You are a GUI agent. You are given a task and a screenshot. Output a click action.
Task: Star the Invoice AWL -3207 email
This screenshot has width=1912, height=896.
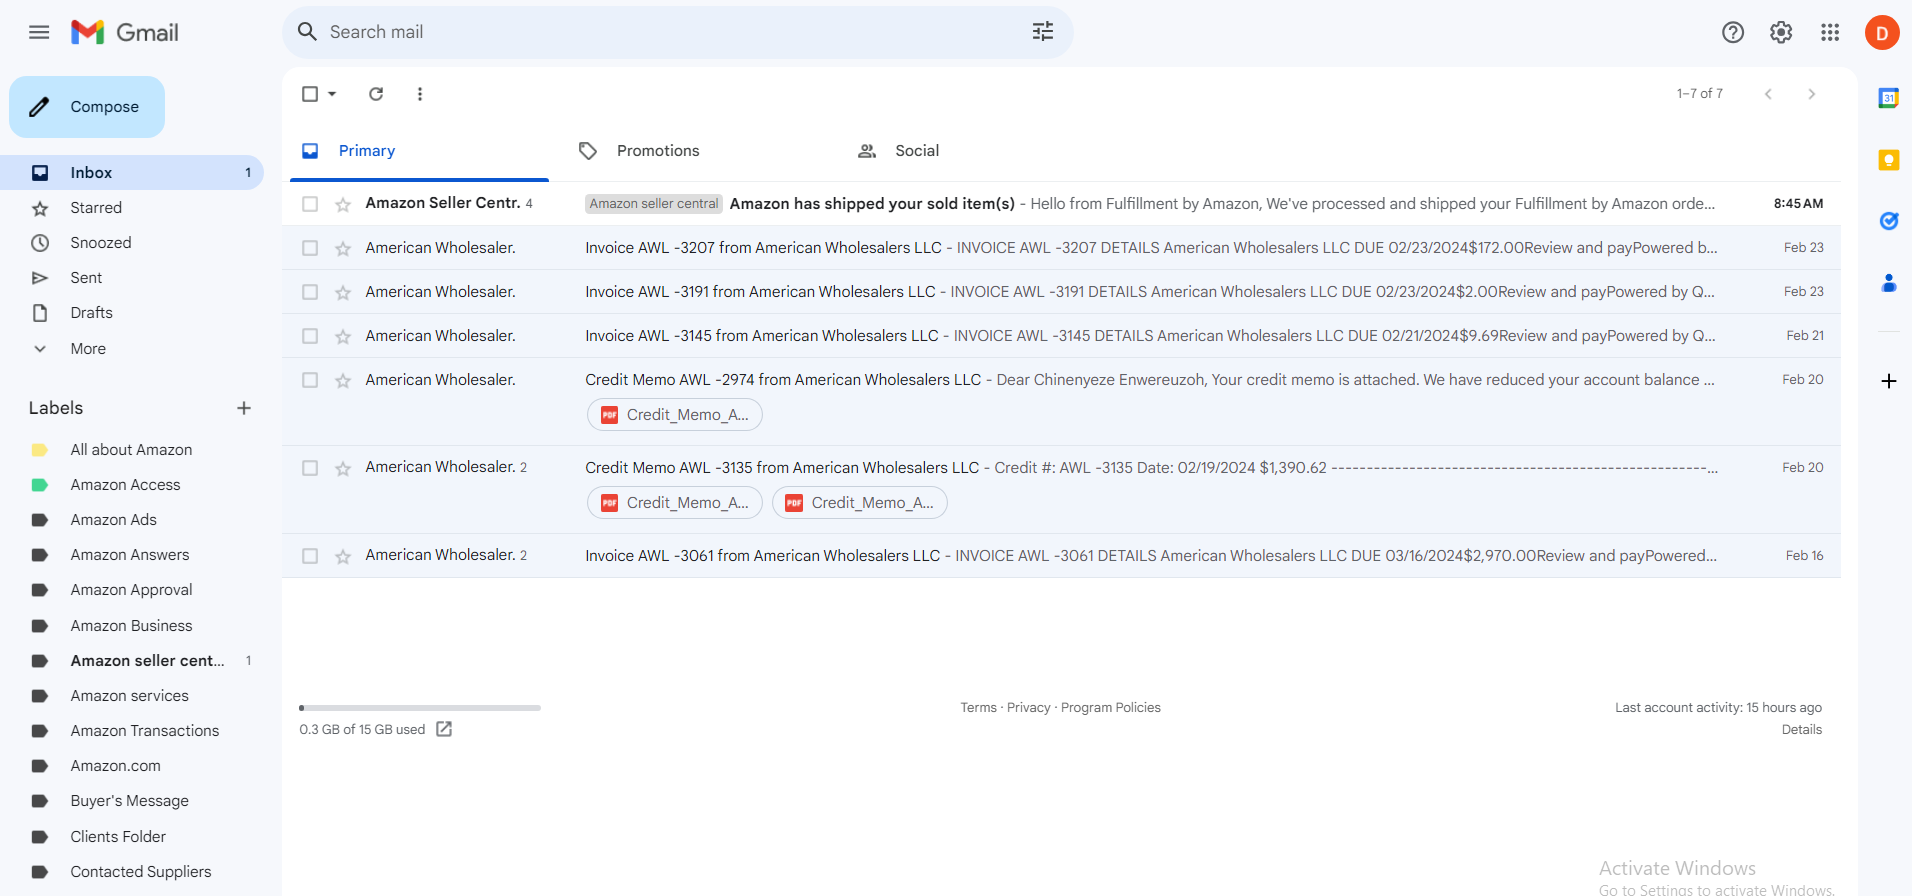[343, 249]
